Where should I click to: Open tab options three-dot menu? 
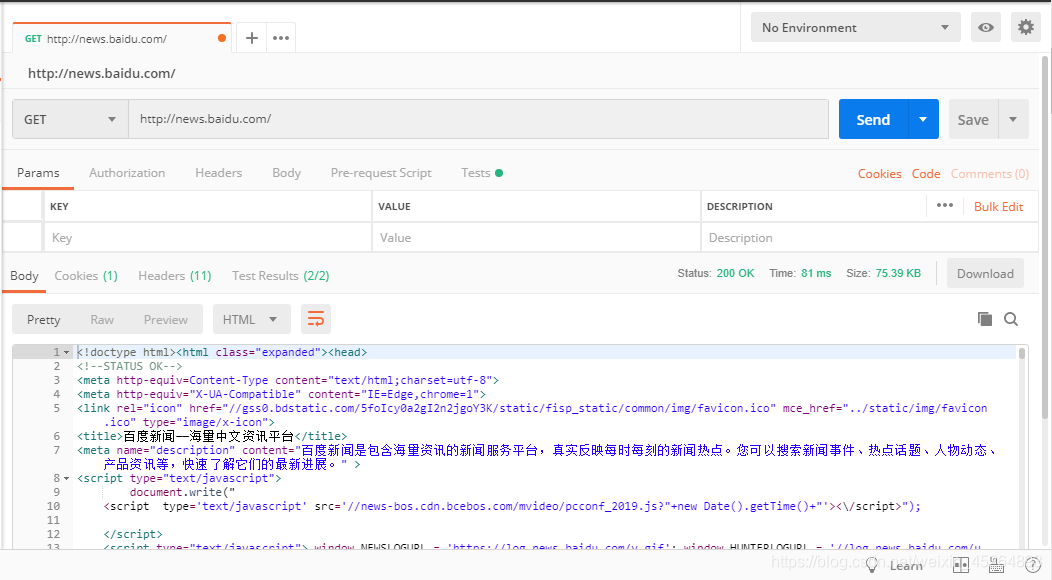[281, 38]
